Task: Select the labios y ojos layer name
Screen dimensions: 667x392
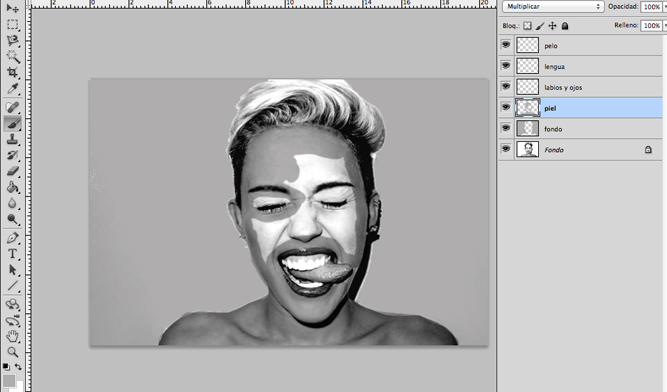Action: click(x=563, y=88)
